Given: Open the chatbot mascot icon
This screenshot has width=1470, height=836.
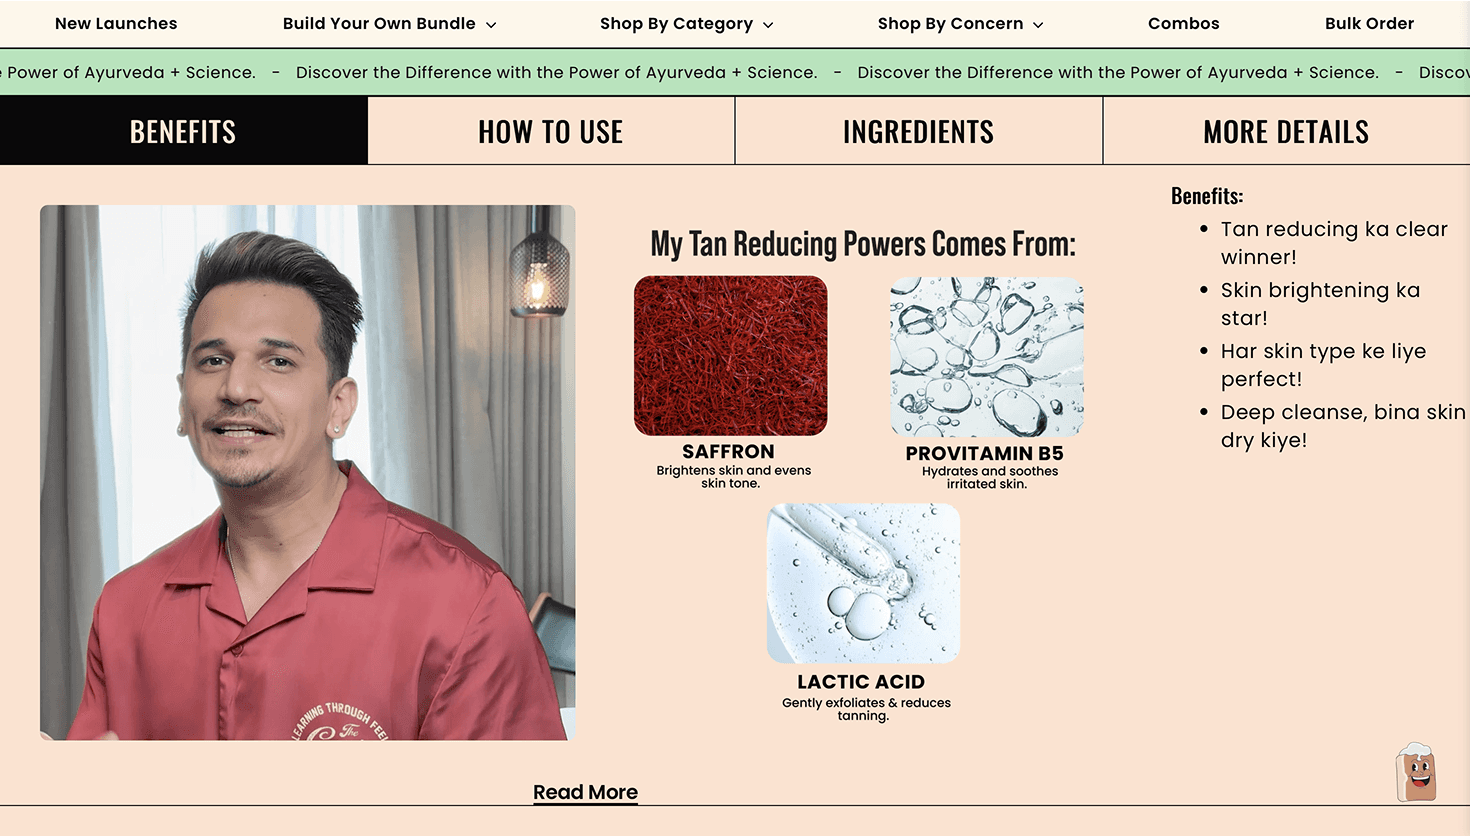Looking at the screenshot, I should click(x=1416, y=772).
